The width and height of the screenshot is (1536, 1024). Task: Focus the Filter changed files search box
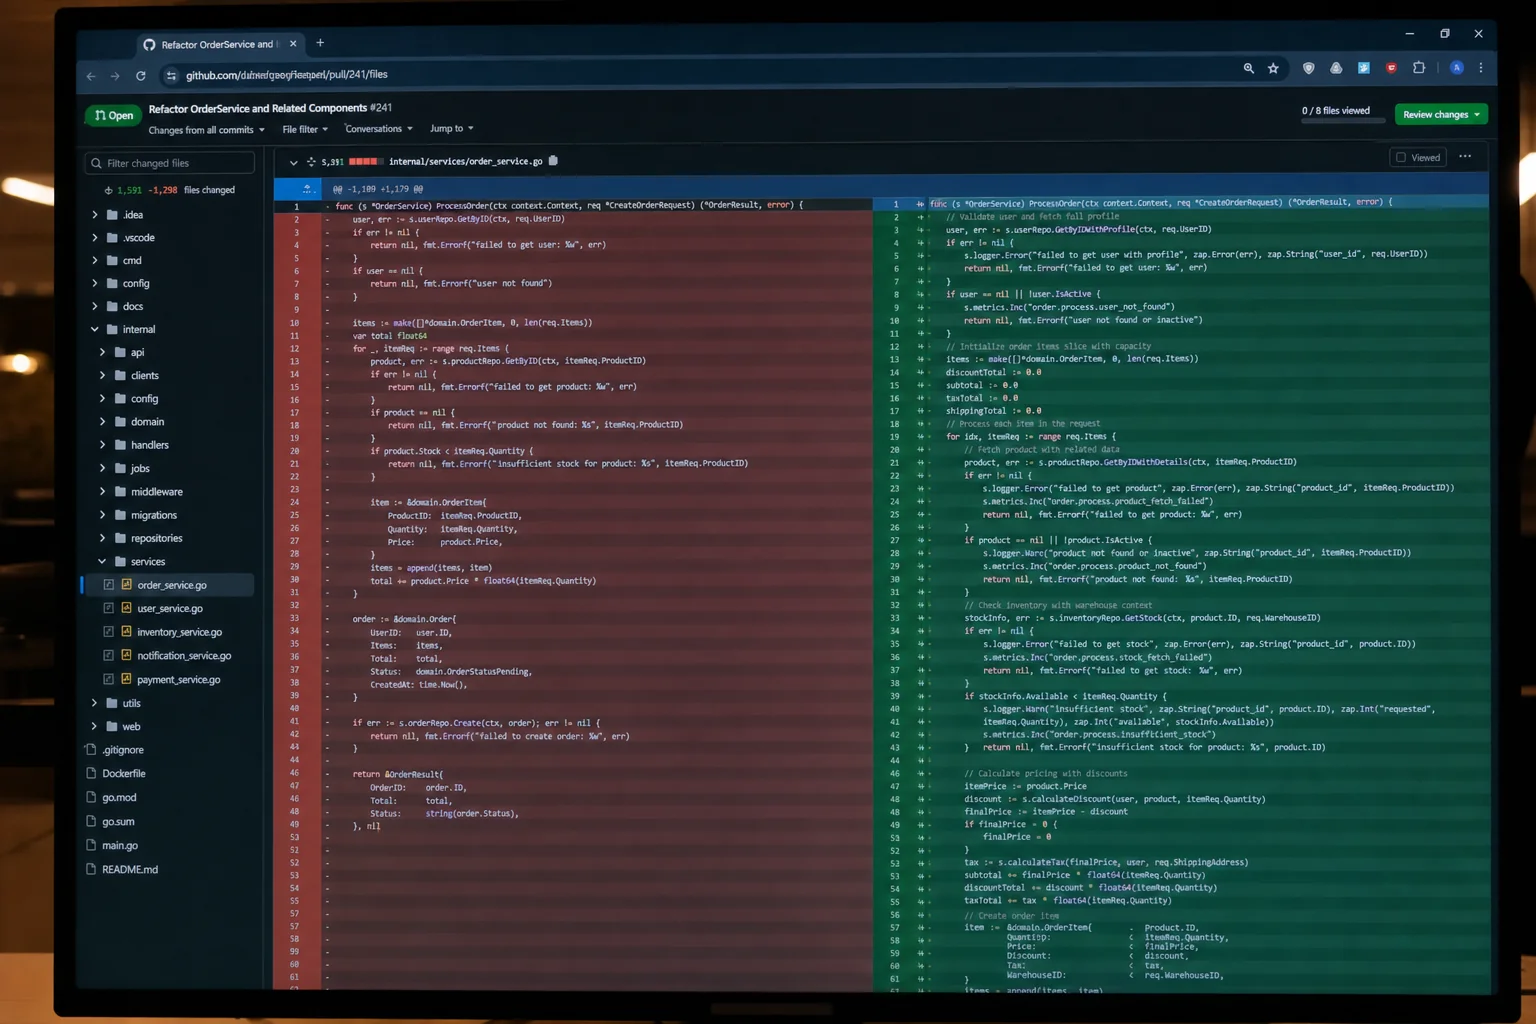(170, 163)
